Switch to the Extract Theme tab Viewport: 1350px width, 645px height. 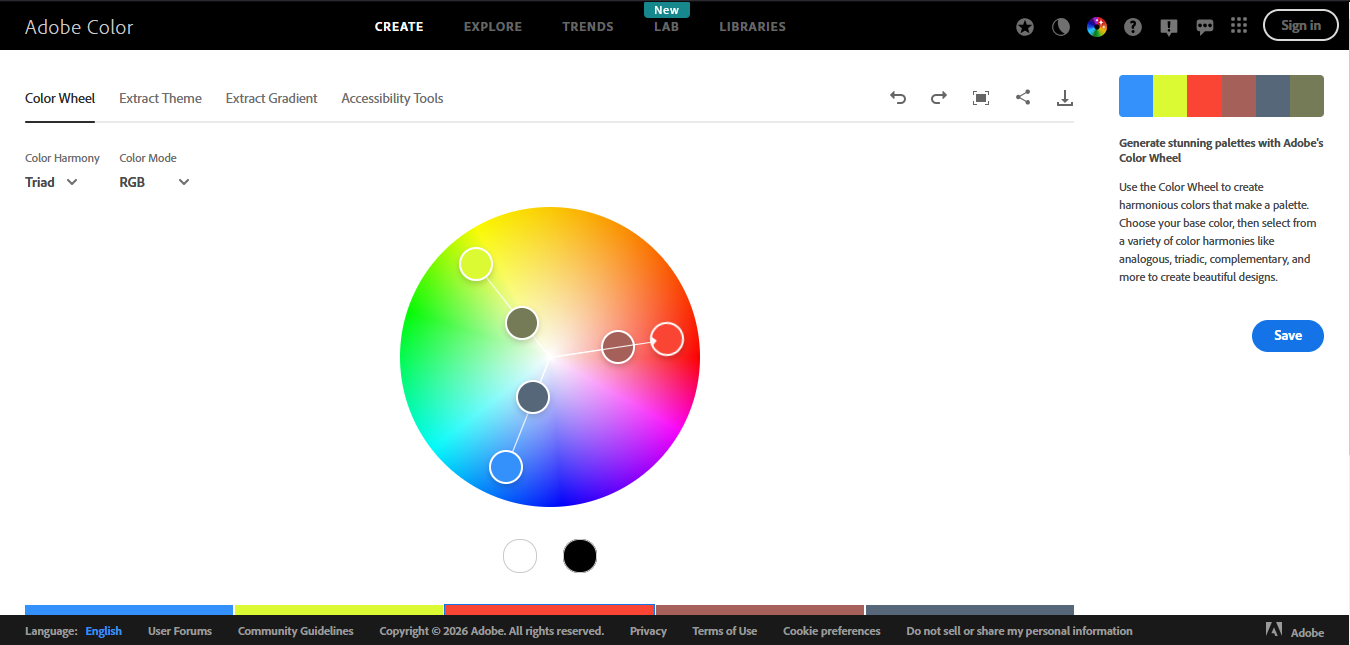[160, 98]
